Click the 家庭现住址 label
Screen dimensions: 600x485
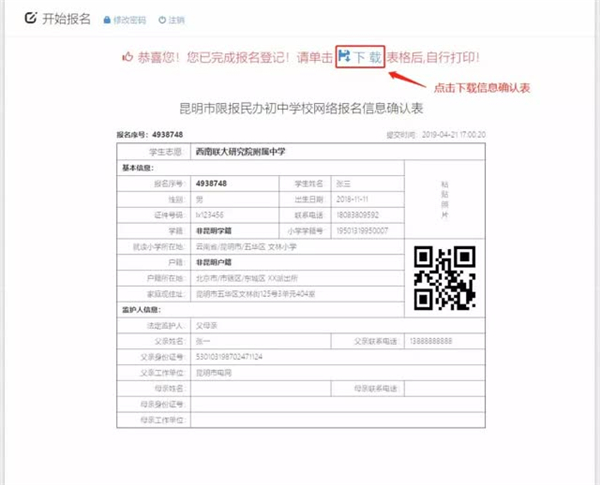165,294
